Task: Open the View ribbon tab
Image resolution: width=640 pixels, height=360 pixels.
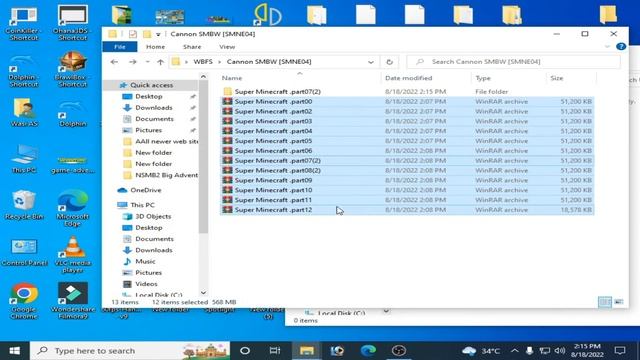Action: (227, 47)
